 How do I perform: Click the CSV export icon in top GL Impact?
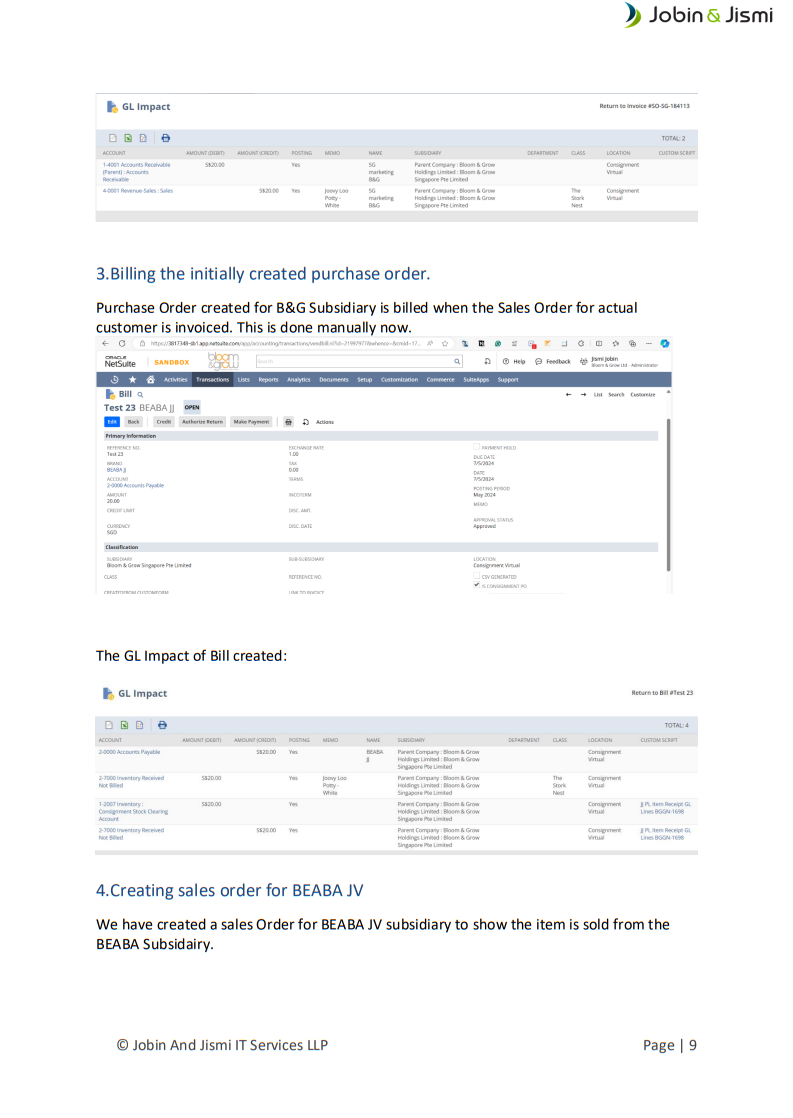[x=113, y=138]
